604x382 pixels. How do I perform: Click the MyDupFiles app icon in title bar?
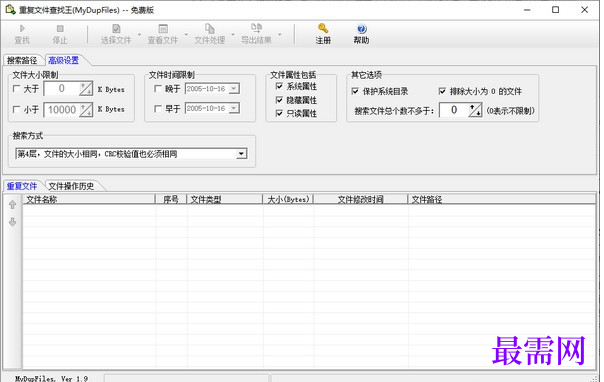click(10, 10)
